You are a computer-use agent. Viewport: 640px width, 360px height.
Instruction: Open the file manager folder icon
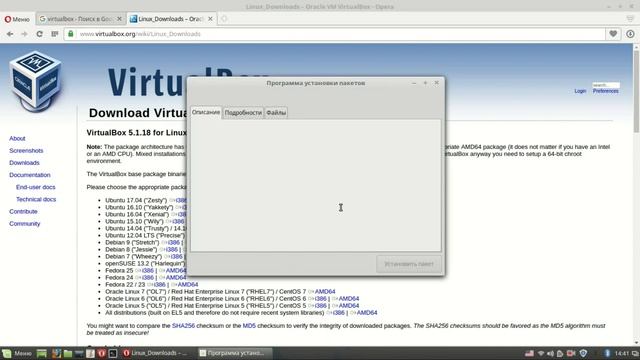click(68, 353)
